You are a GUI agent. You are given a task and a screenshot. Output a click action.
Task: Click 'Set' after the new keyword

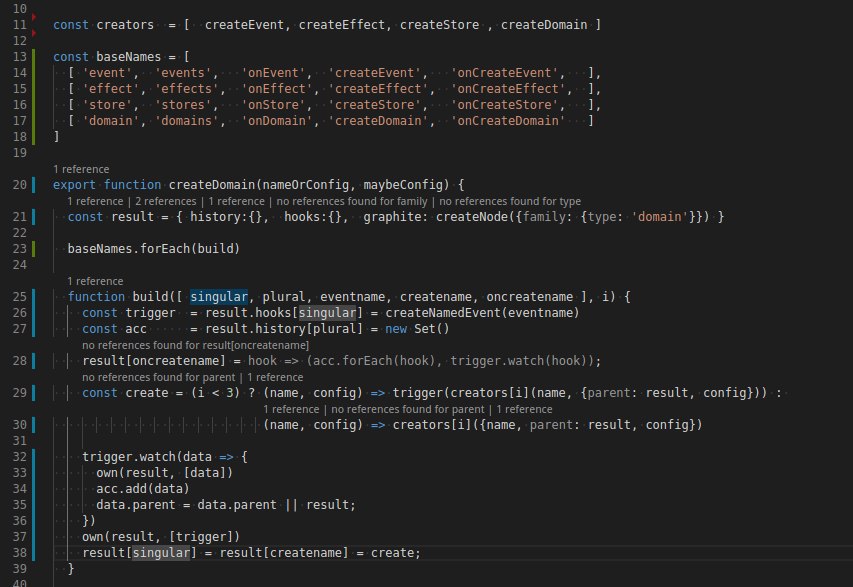pyautogui.click(x=425, y=329)
